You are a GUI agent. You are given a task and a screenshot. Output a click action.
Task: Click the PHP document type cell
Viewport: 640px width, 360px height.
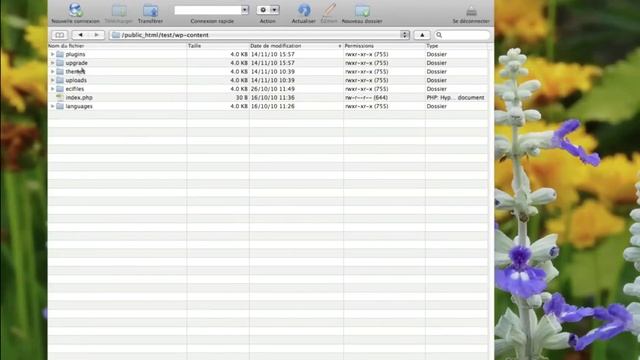pos(456,98)
